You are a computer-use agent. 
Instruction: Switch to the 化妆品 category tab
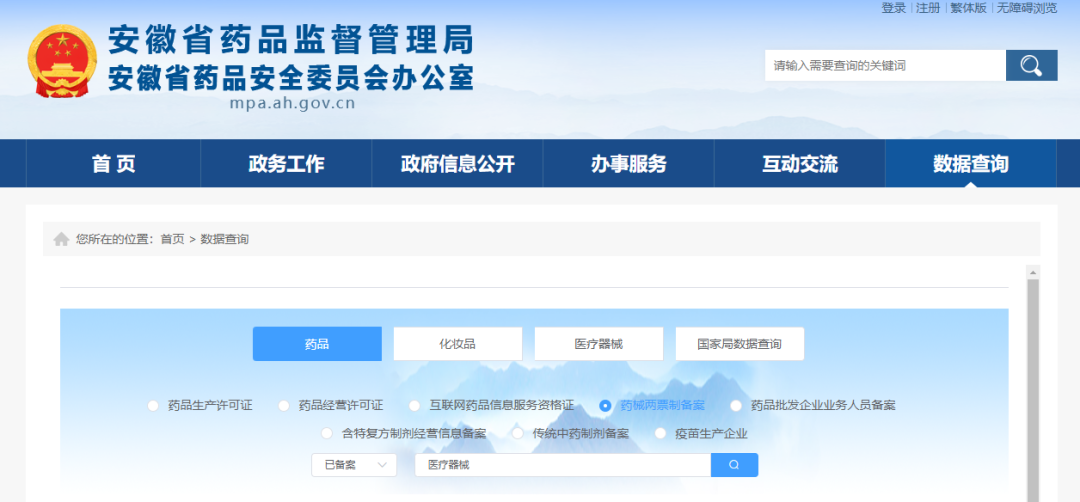tap(457, 344)
